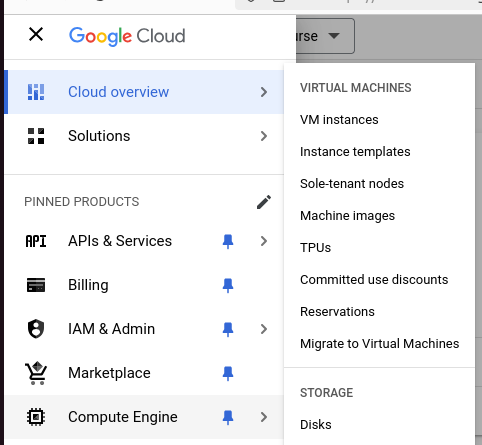482x445 pixels.
Task: Unpin Marketplace from pinned products
Action: (228, 373)
